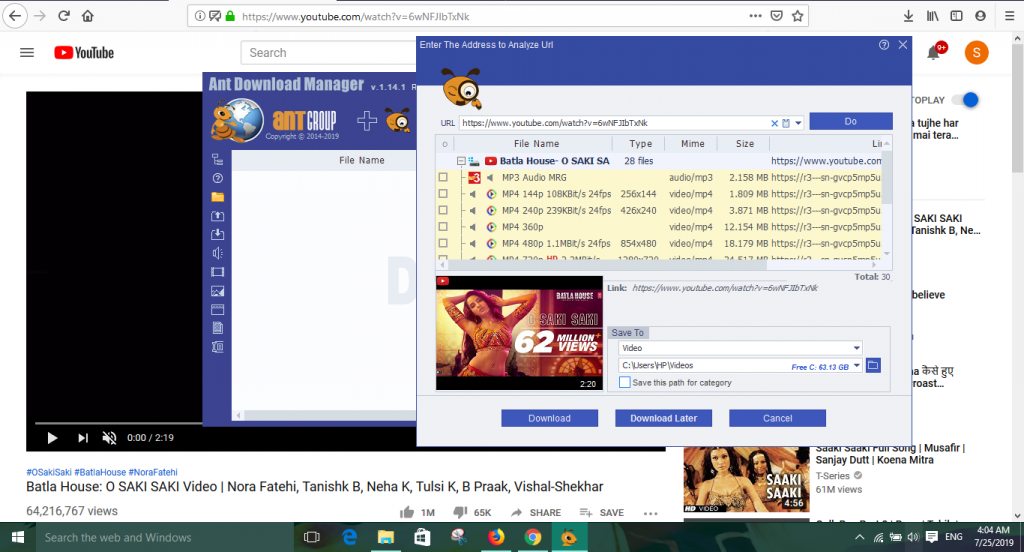Tick the MP4 360p row checkbox
Viewport: 1024px width, 552px height.
click(x=443, y=227)
